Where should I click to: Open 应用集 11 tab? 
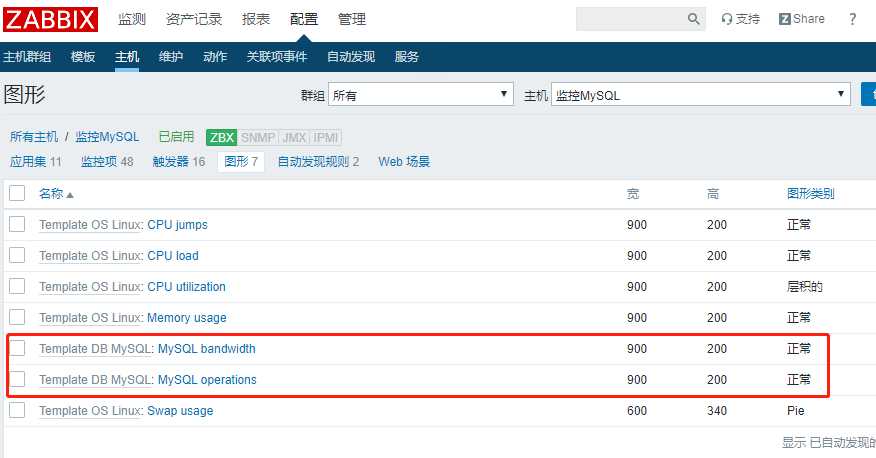pos(36,162)
